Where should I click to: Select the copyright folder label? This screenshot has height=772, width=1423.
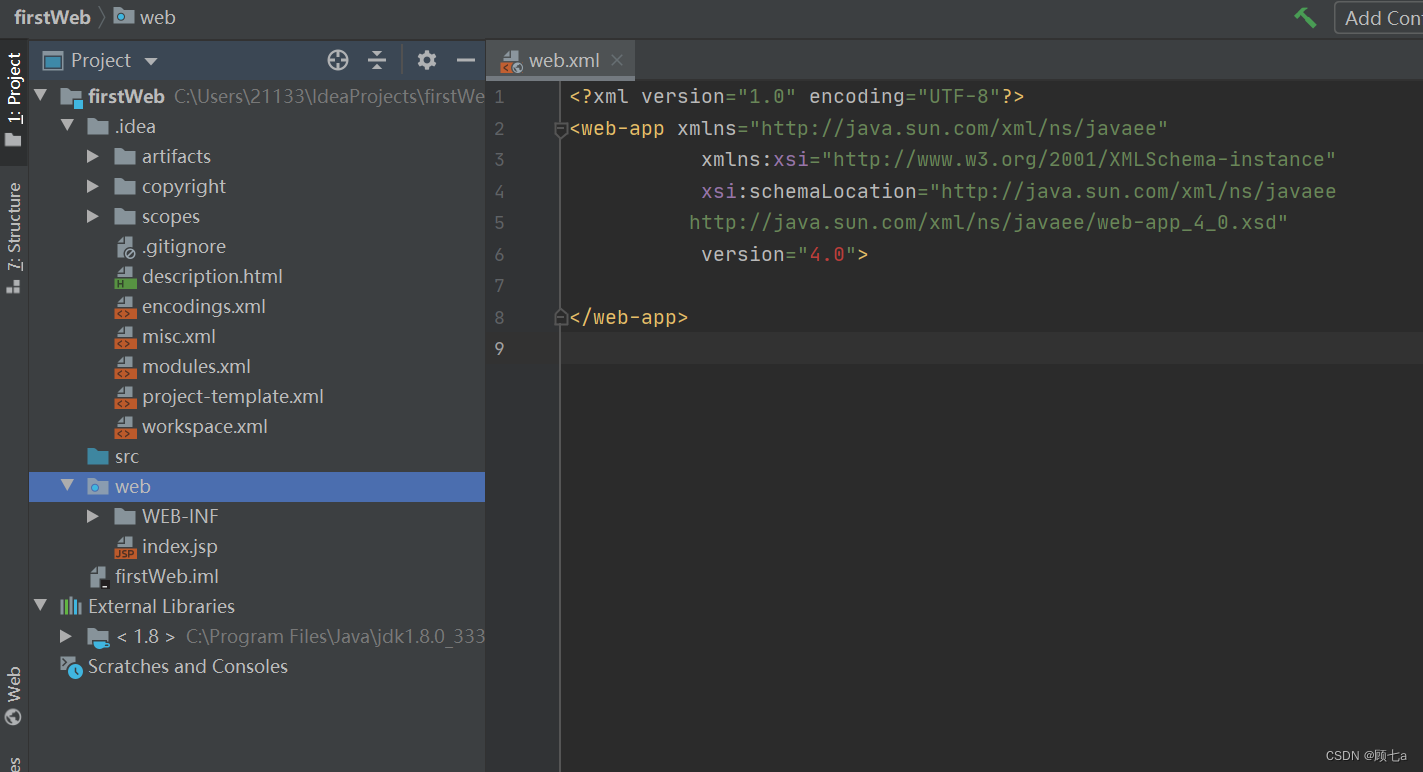pos(184,186)
